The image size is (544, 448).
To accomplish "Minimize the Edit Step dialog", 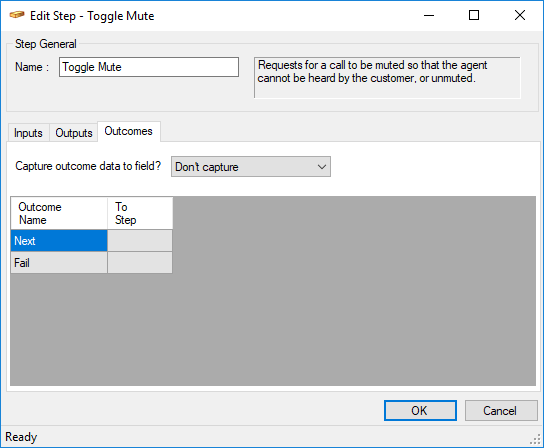I will coord(429,15).
